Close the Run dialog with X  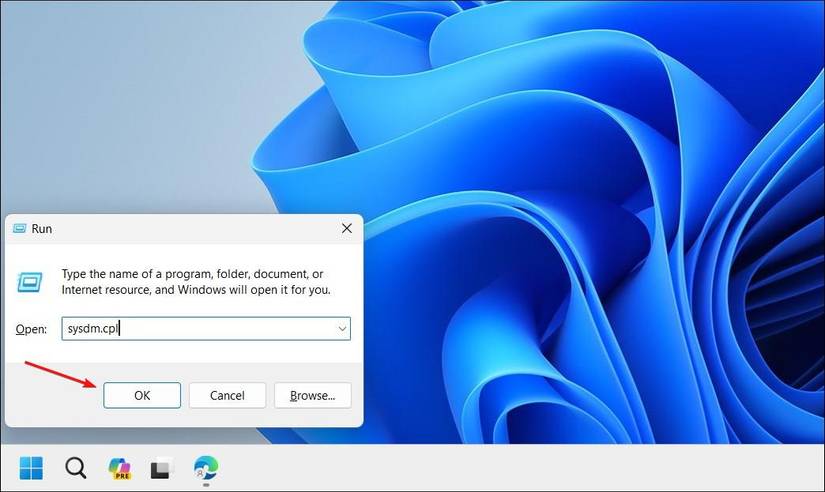point(347,228)
